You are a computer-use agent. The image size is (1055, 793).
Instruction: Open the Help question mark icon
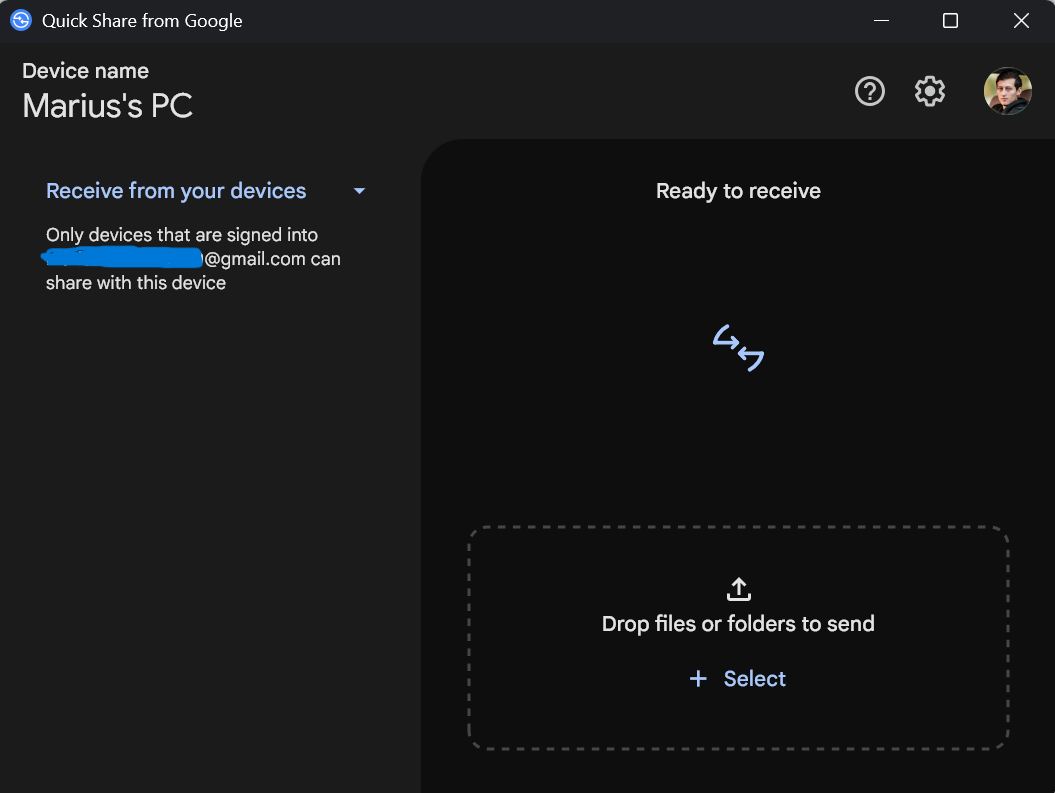pyautogui.click(x=869, y=91)
